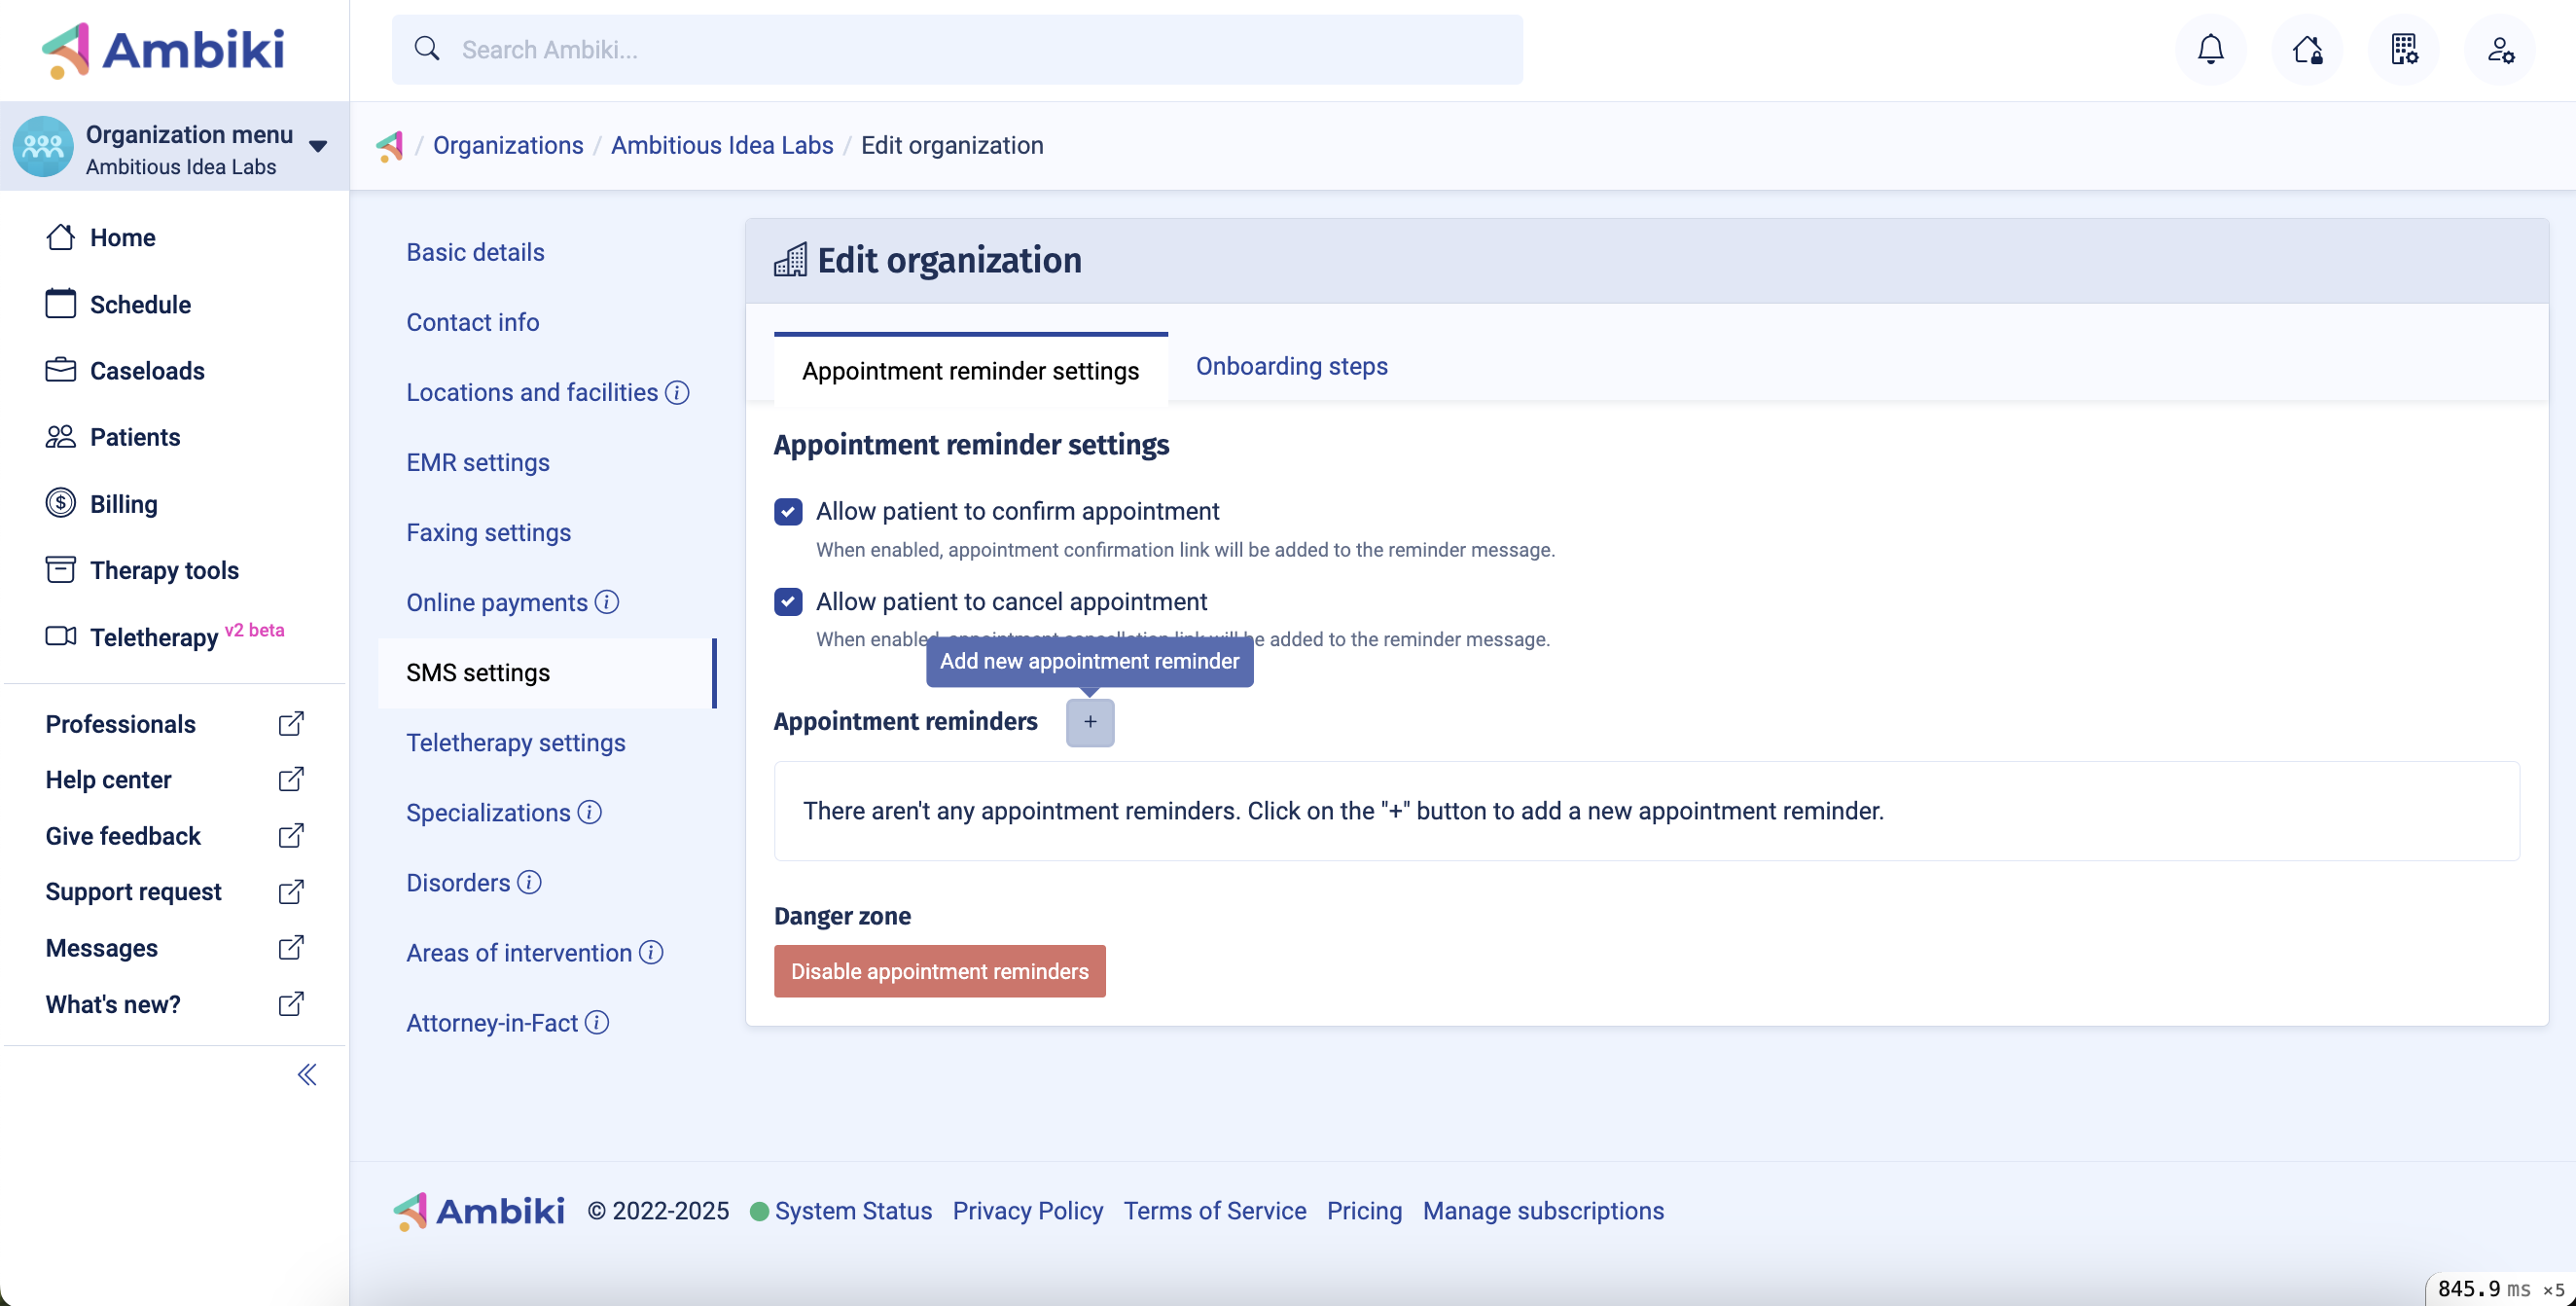Click the Disable appointment reminders button
This screenshot has height=1306, width=2576.
938,970
